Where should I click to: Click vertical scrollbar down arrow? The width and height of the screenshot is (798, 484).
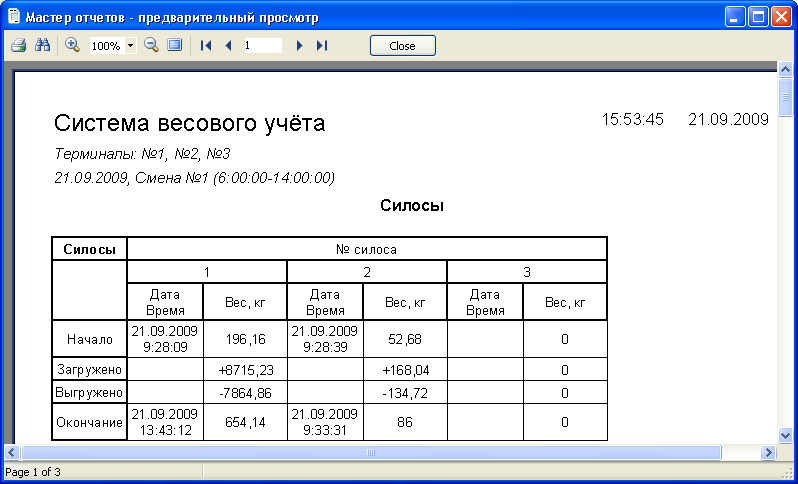click(786, 436)
